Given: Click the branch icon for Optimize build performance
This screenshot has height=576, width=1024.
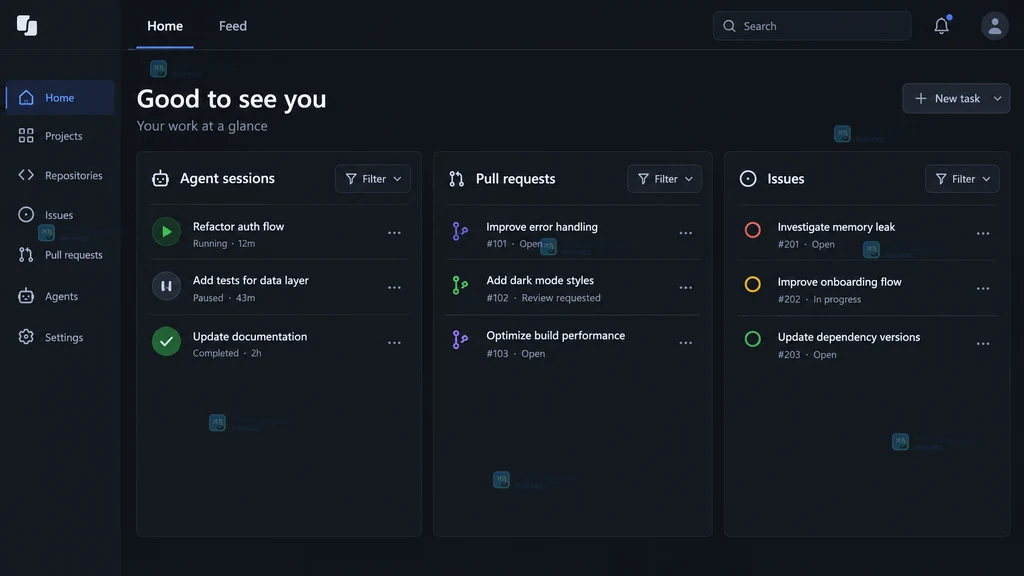Looking at the screenshot, I should point(460,340).
